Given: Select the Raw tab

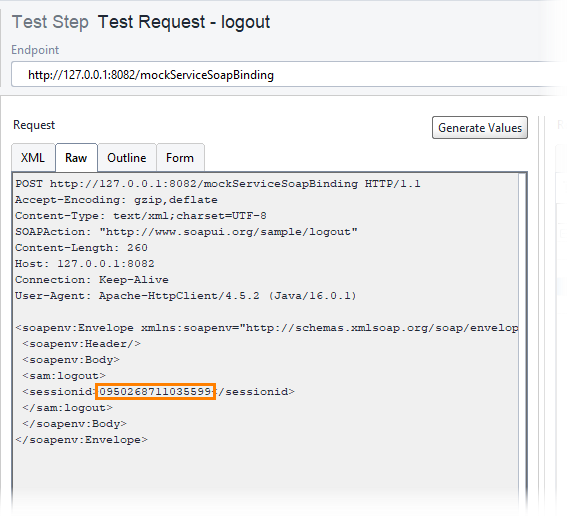Looking at the screenshot, I should click(x=76, y=158).
